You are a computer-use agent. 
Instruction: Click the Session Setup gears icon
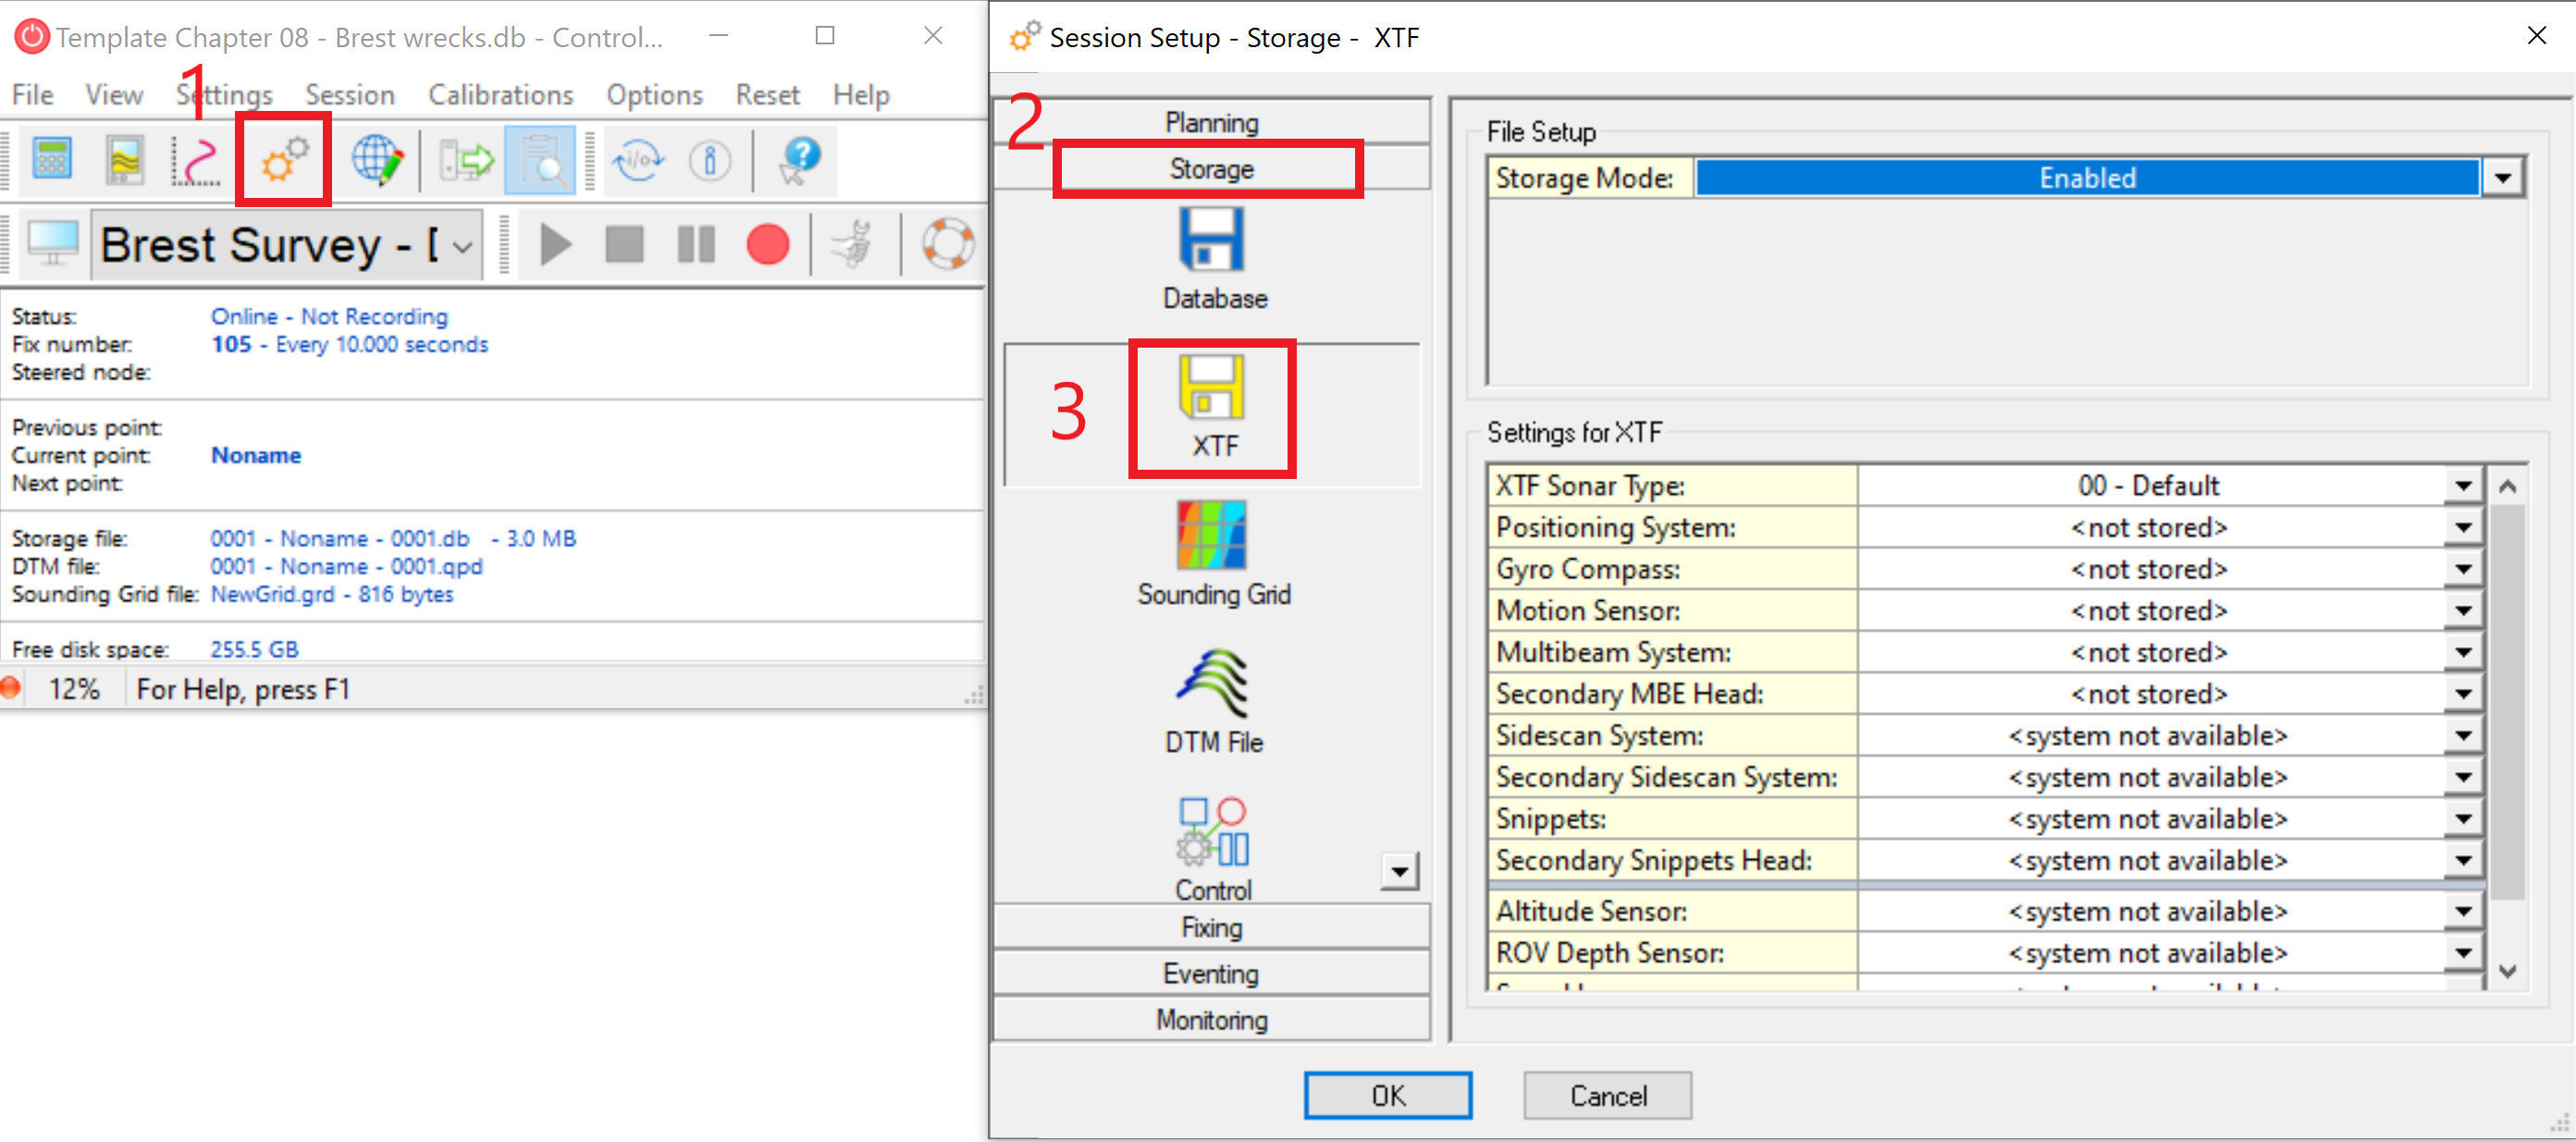point(284,160)
